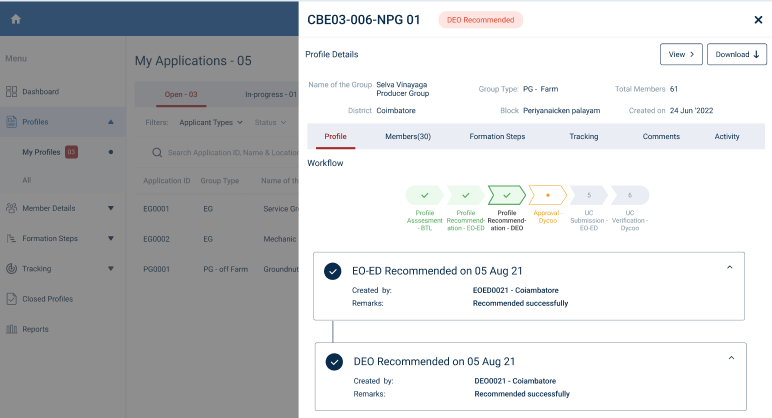Expand Member Details sidebar menu
Viewport: 772px width, 418px height.
[110, 209]
